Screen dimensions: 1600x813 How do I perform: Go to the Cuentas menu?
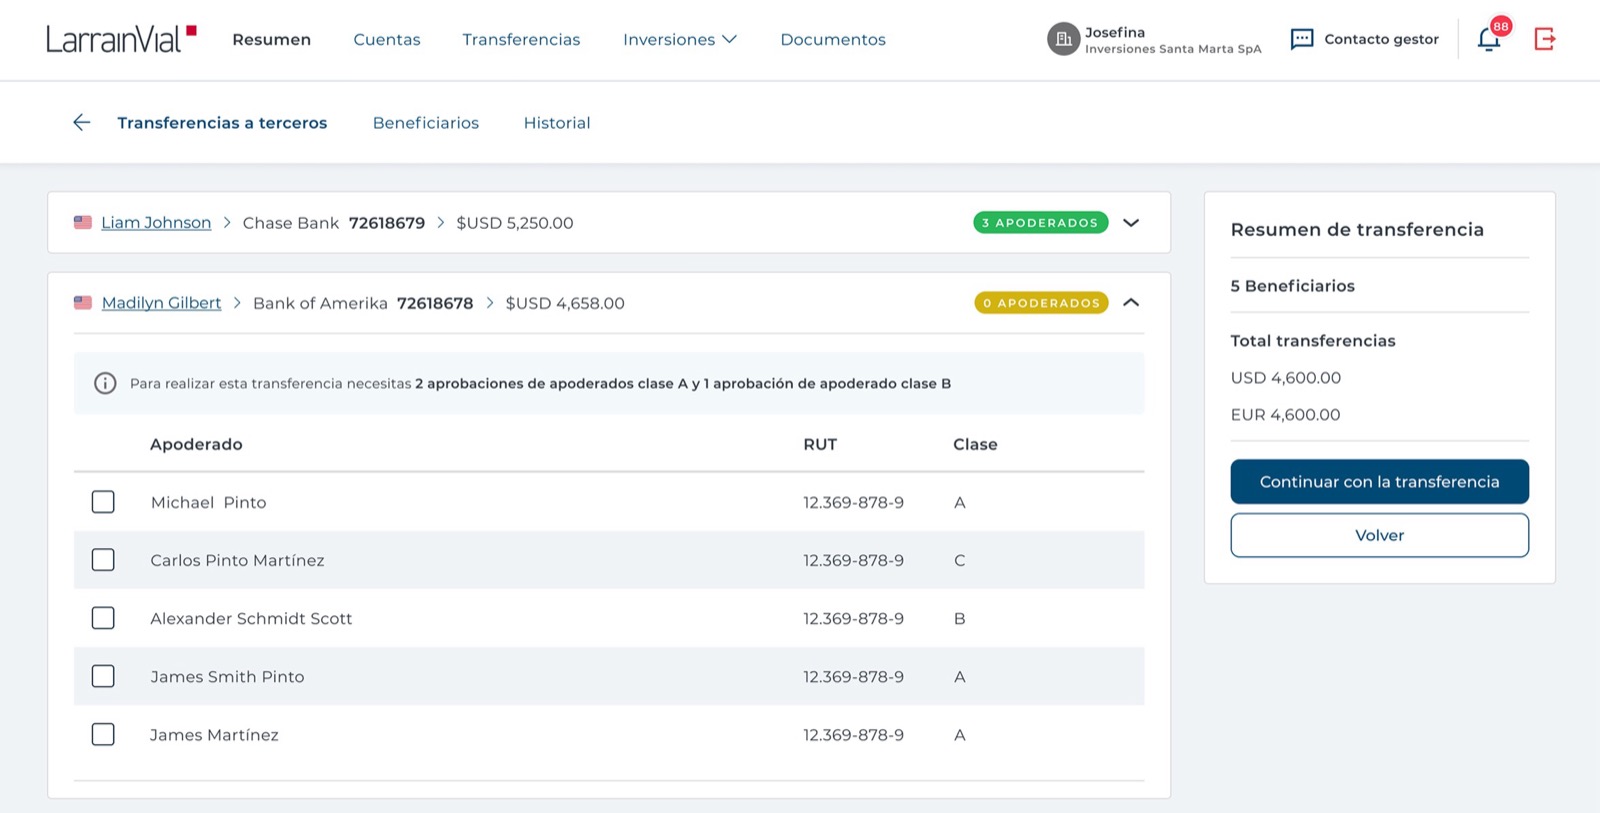387,39
